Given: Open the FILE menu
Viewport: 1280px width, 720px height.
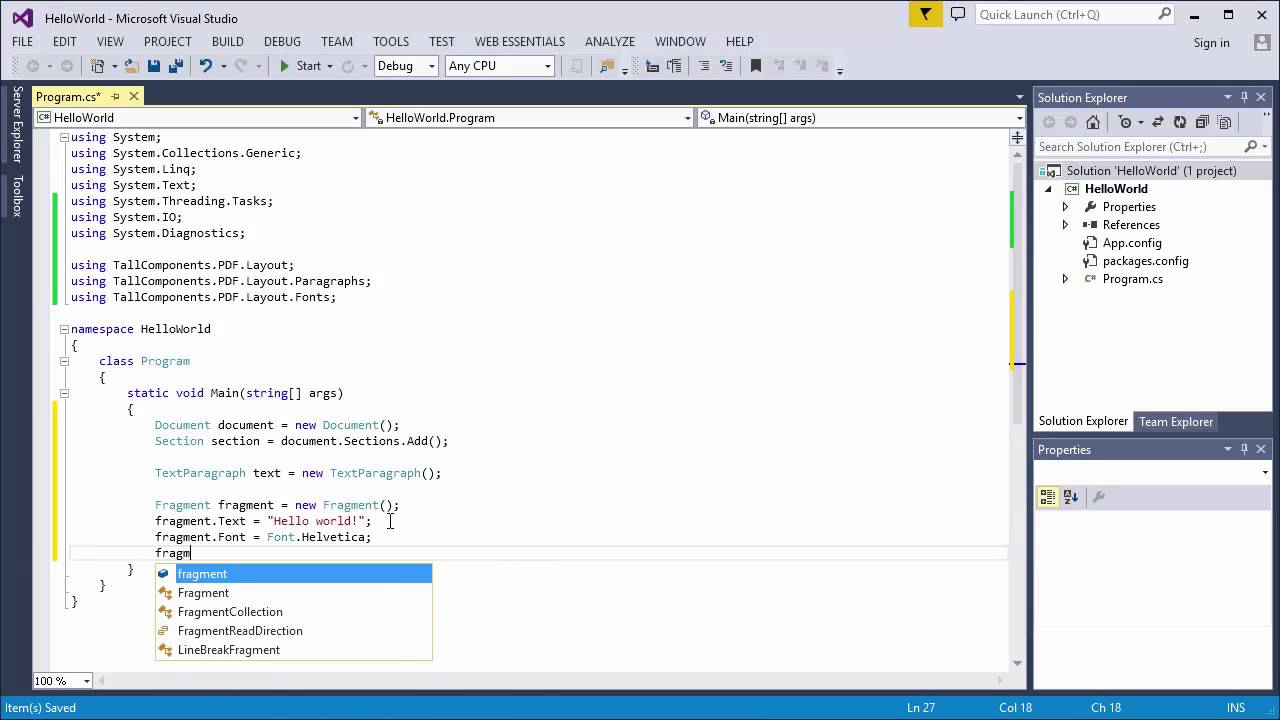Looking at the screenshot, I should click(22, 42).
